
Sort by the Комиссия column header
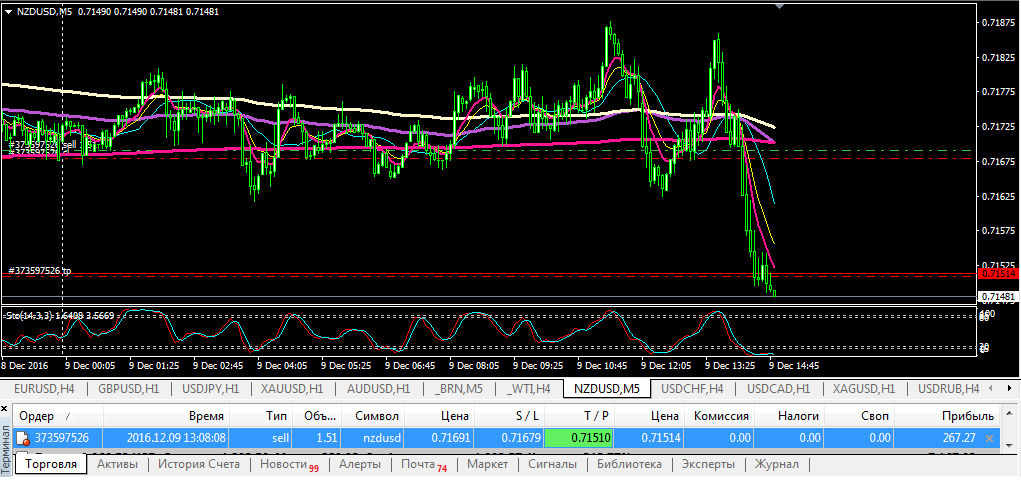tap(720, 416)
